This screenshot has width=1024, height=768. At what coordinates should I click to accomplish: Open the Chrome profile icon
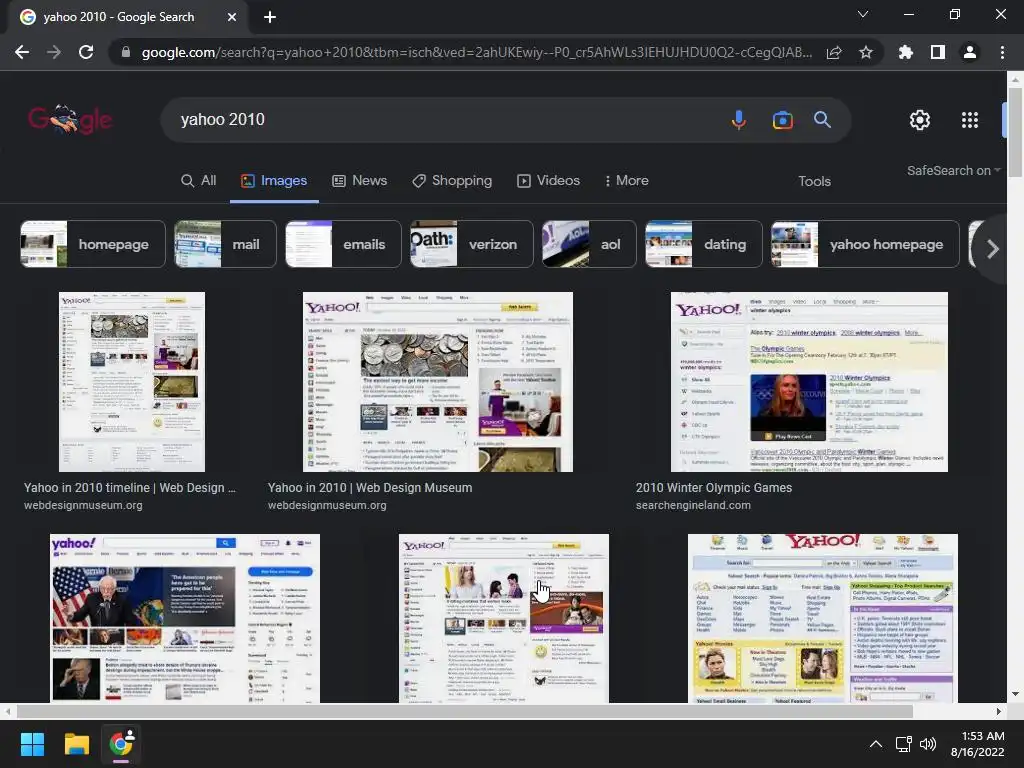coord(970,52)
